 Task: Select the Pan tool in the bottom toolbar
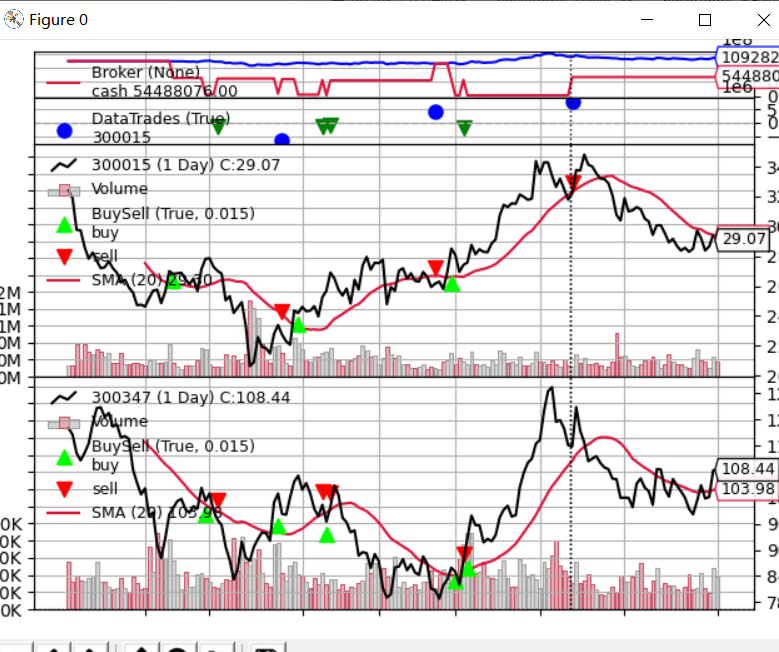point(142,648)
